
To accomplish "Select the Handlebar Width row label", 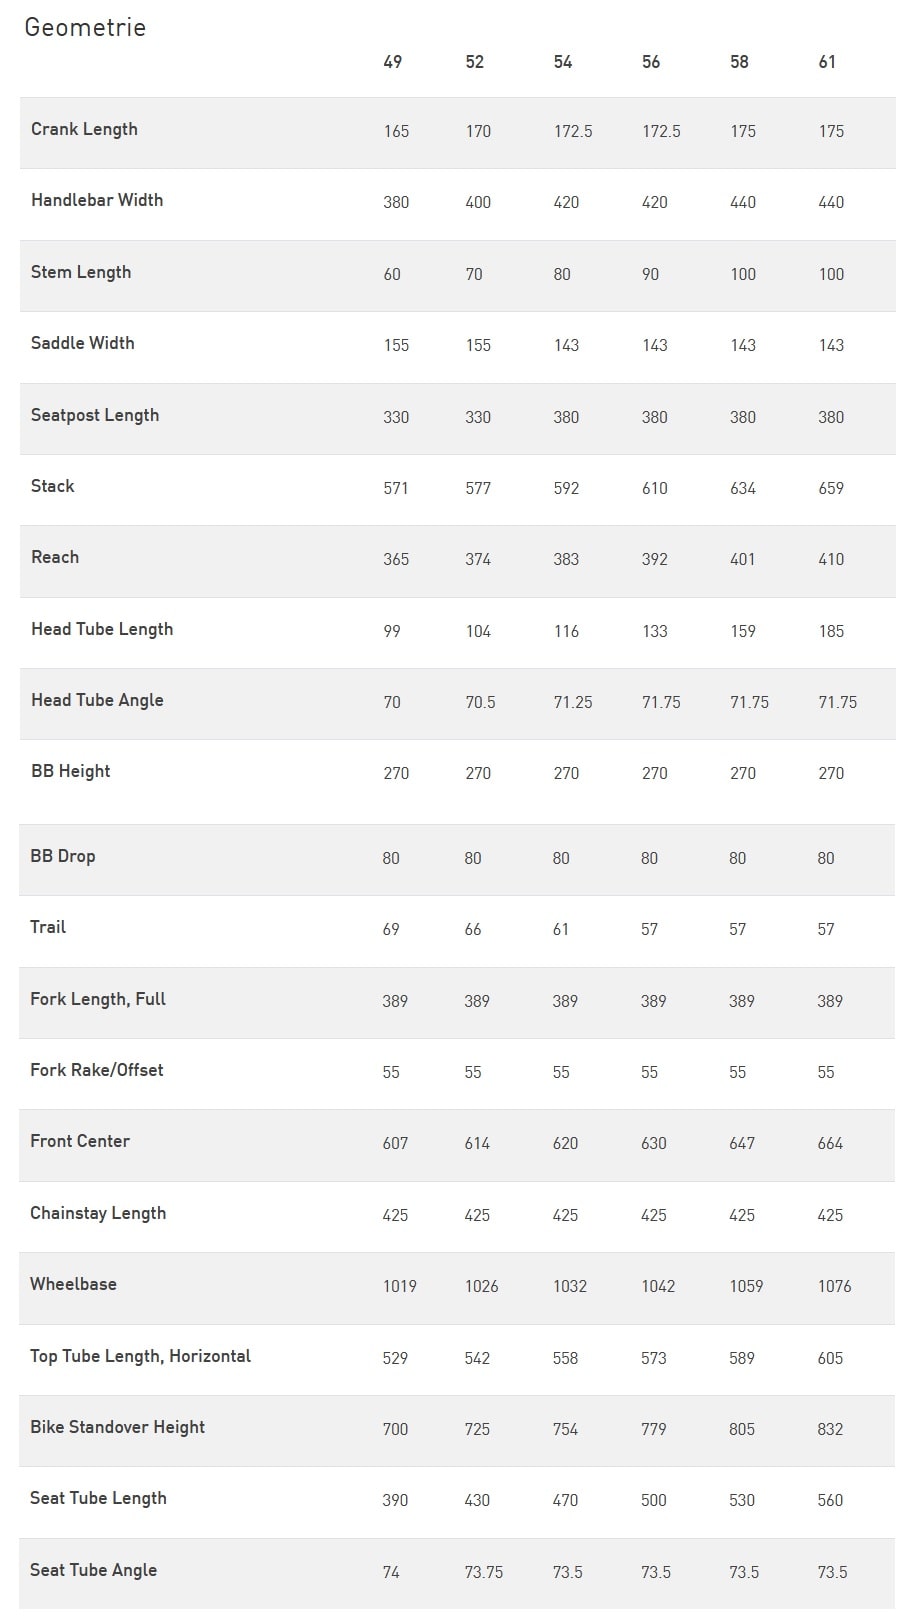I will click(x=97, y=200).
